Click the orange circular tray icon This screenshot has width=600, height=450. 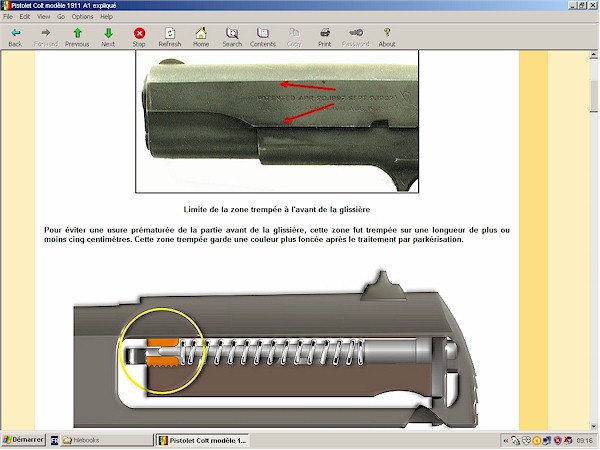pos(536,441)
